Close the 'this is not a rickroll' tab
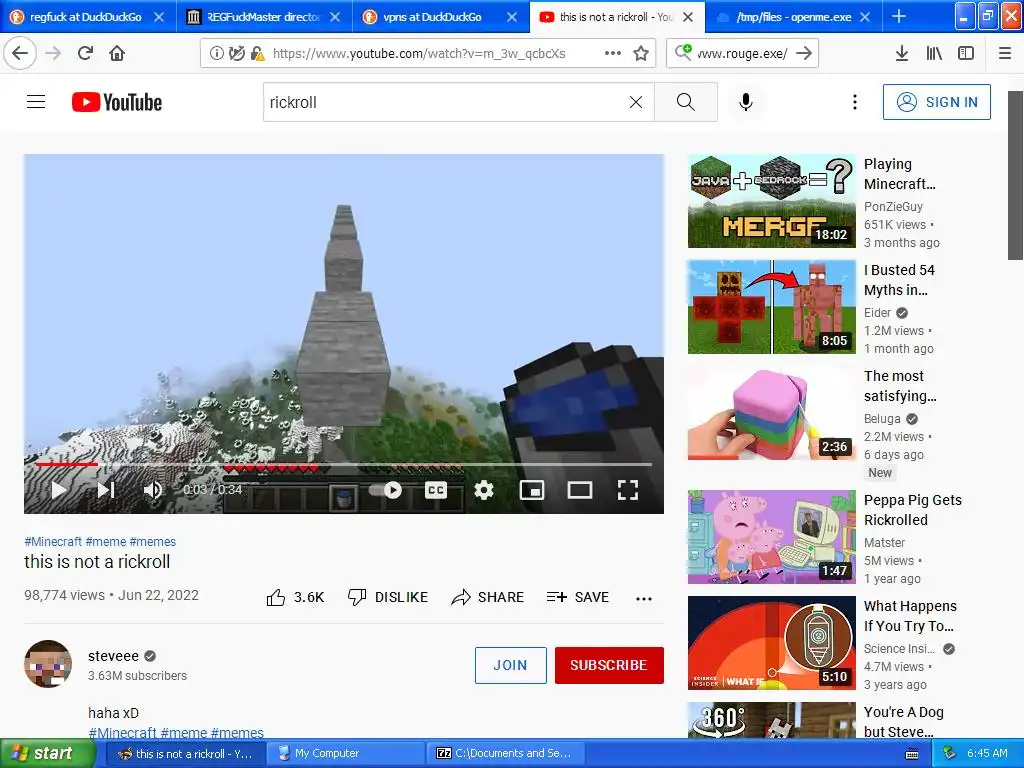 pos(688,17)
